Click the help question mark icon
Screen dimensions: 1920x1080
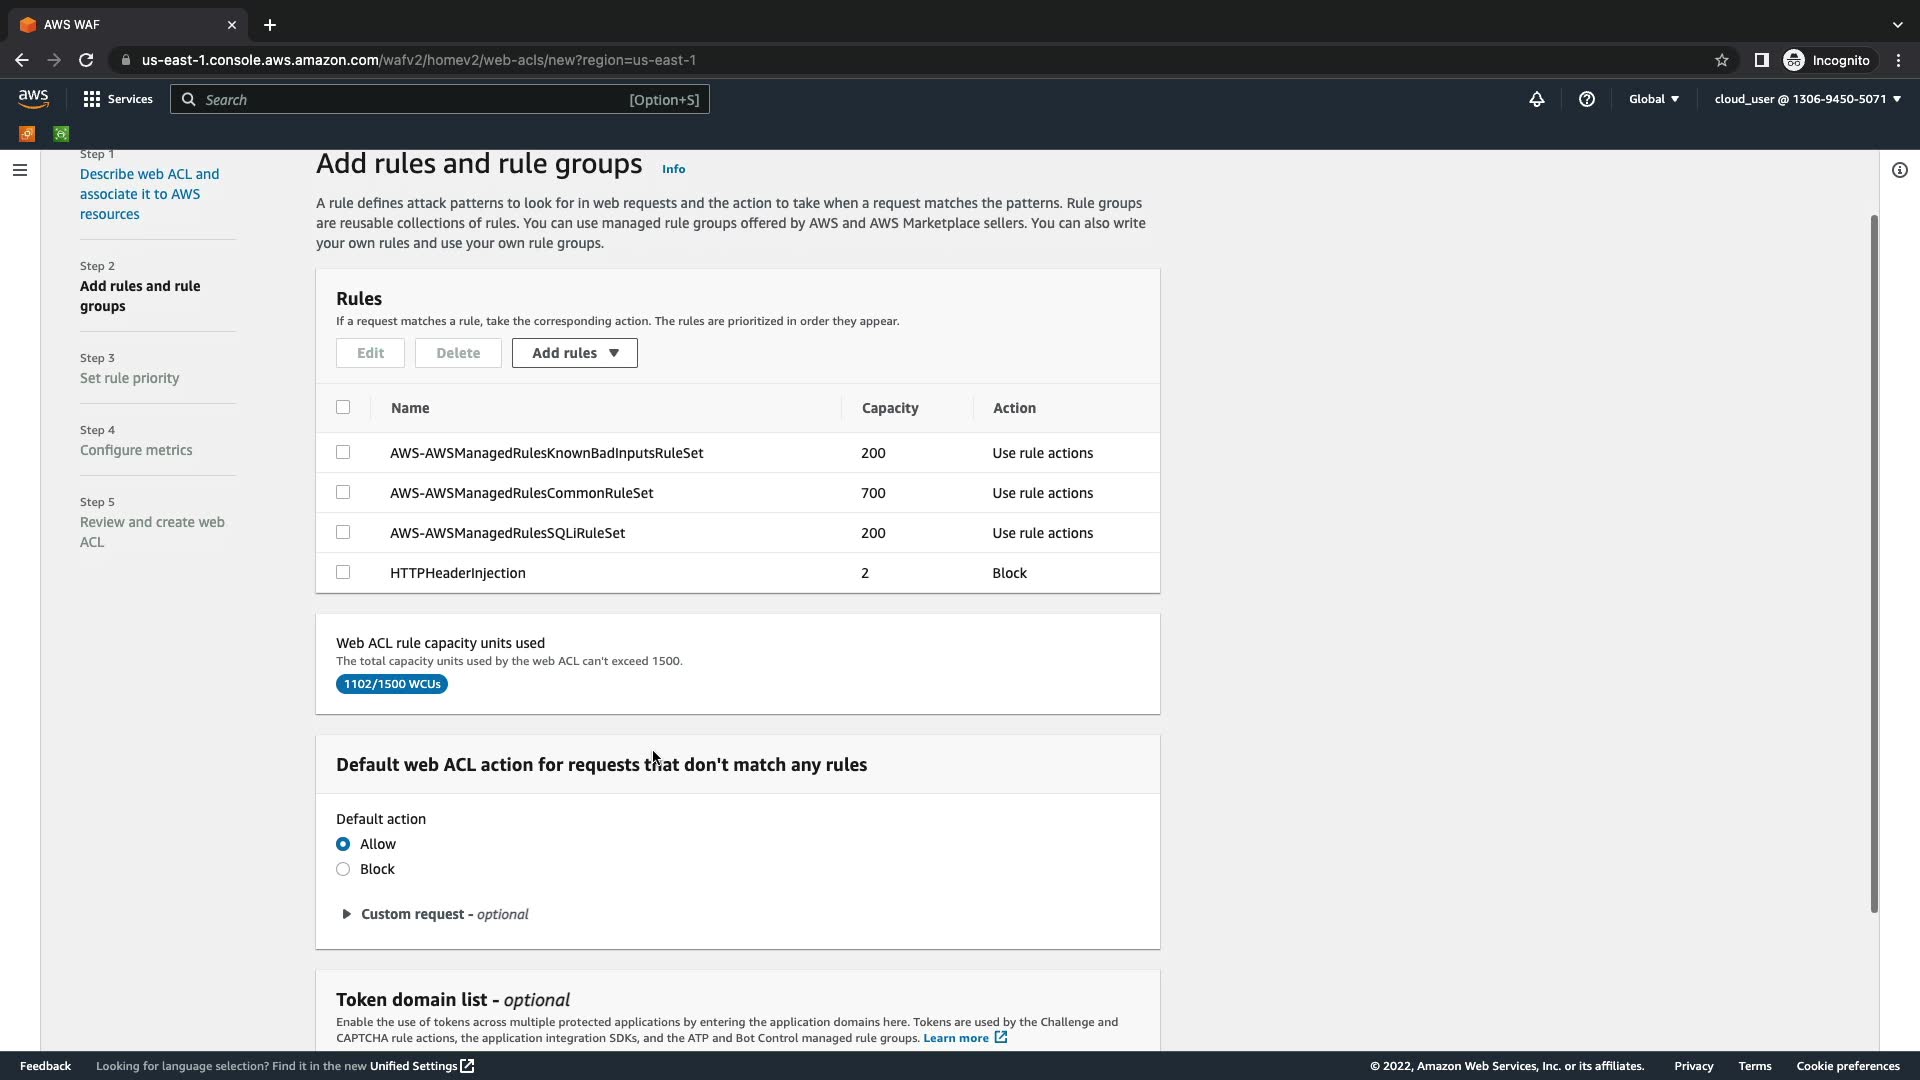tap(1586, 99)
